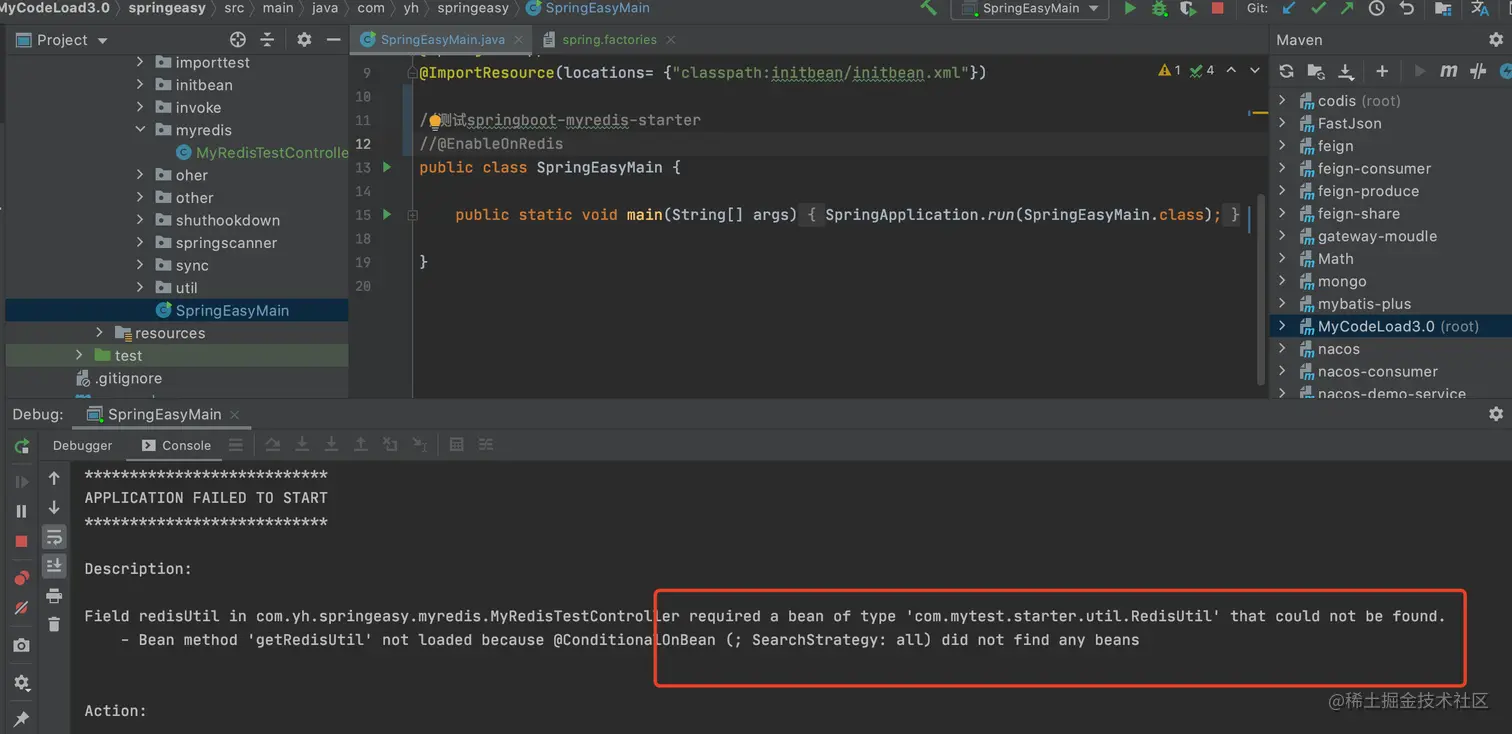Close the SpringEasyMain.java editor tab
This screenshot has height=734, width=1512.
[x=518, y=40]
